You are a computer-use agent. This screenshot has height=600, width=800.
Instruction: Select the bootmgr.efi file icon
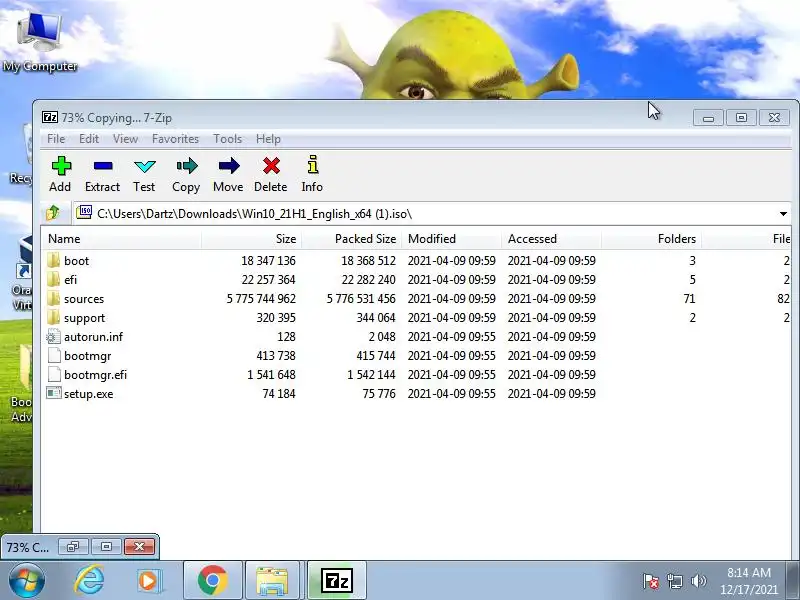tap(54, 374)
